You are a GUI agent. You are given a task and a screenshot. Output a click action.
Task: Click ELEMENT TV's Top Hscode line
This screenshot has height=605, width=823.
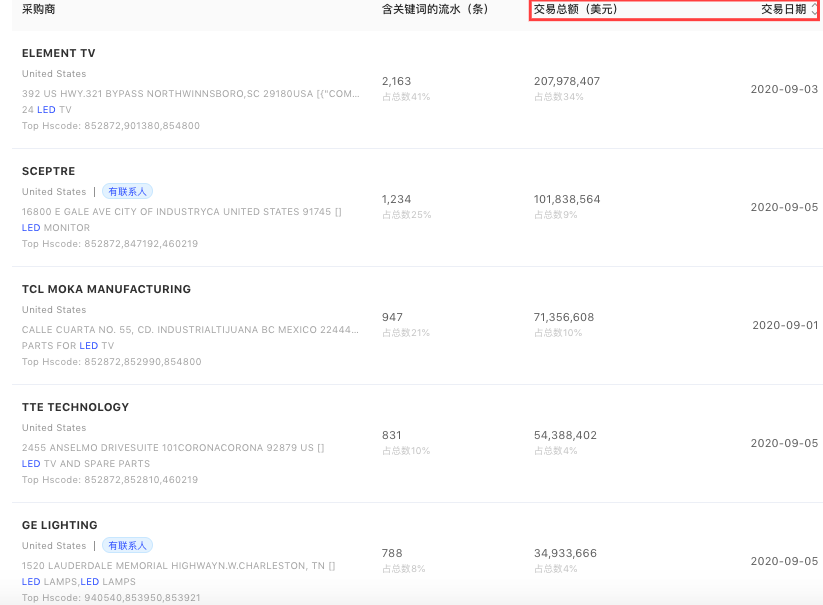coord(110,126)
